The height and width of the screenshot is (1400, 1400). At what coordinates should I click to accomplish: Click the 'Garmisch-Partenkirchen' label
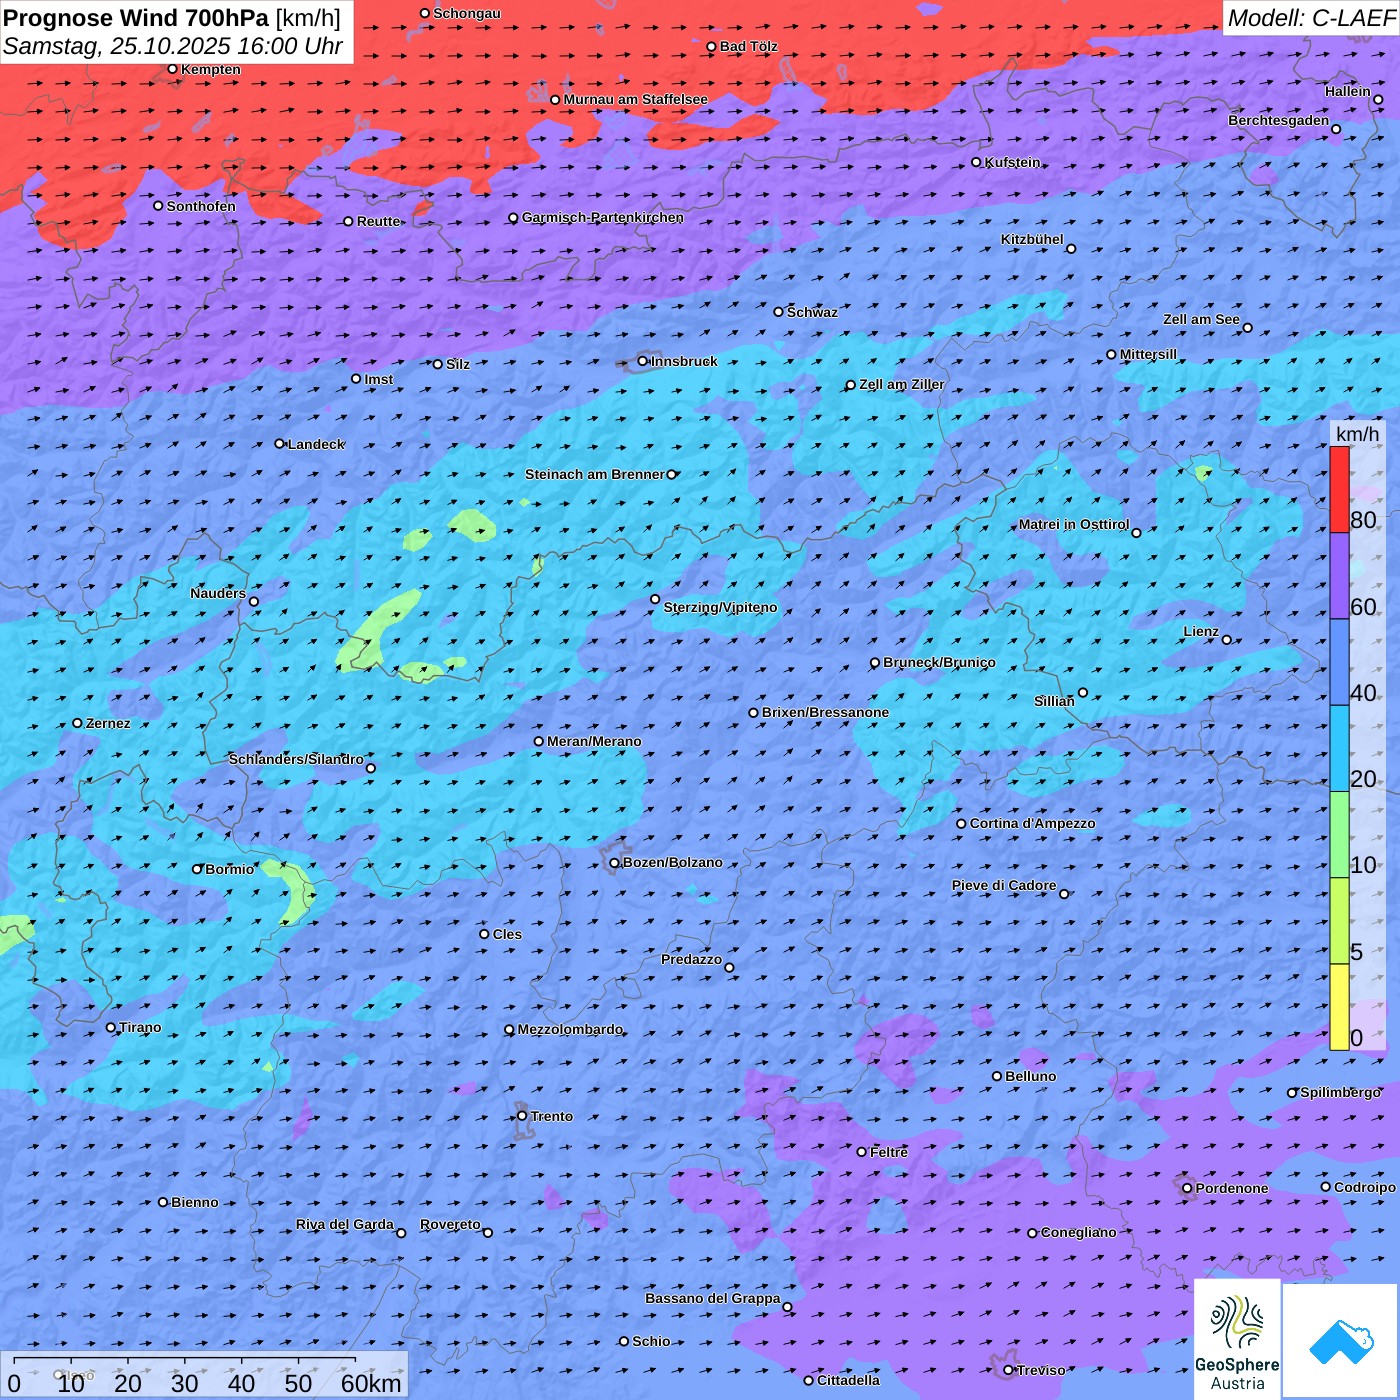(x=603, y=217)
